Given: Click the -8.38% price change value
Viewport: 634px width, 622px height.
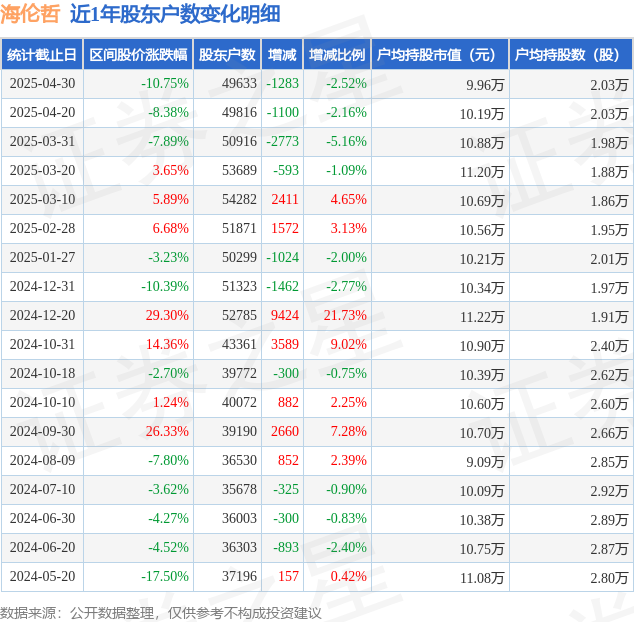Looking at the screenshot, I should click(x=168, y=112).
